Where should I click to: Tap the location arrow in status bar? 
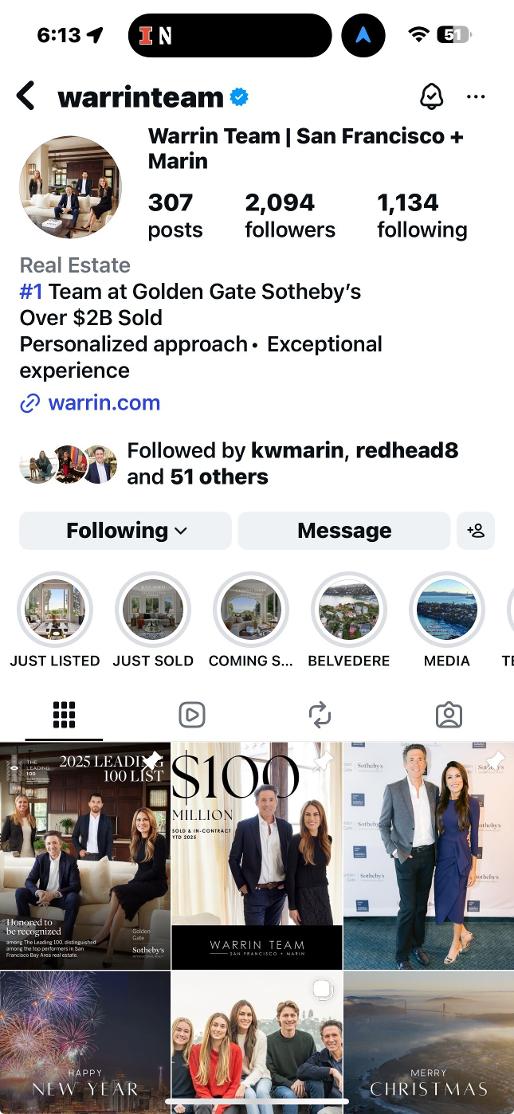click(94, 35)
